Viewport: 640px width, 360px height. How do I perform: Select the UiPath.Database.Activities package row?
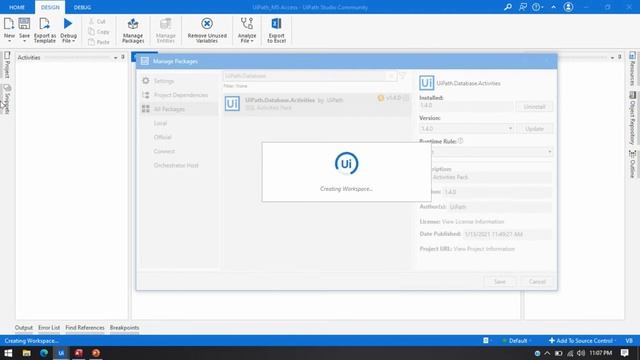317,104
